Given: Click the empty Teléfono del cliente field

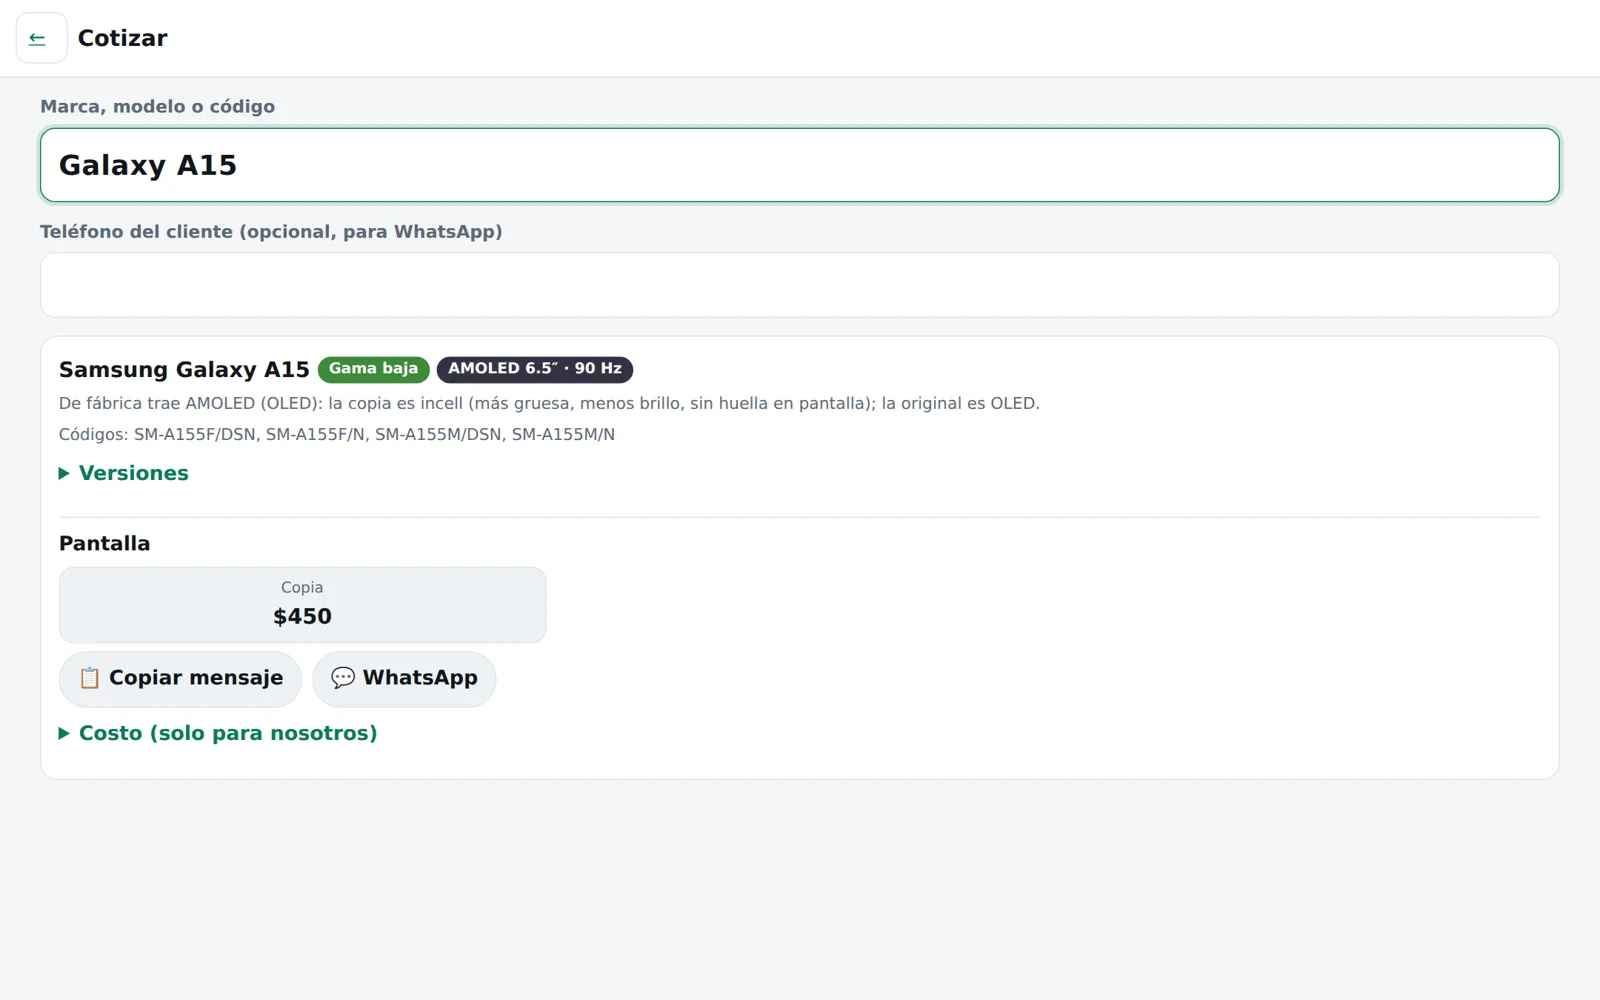Looking at the screenshot, I should [x=800, y=285].
